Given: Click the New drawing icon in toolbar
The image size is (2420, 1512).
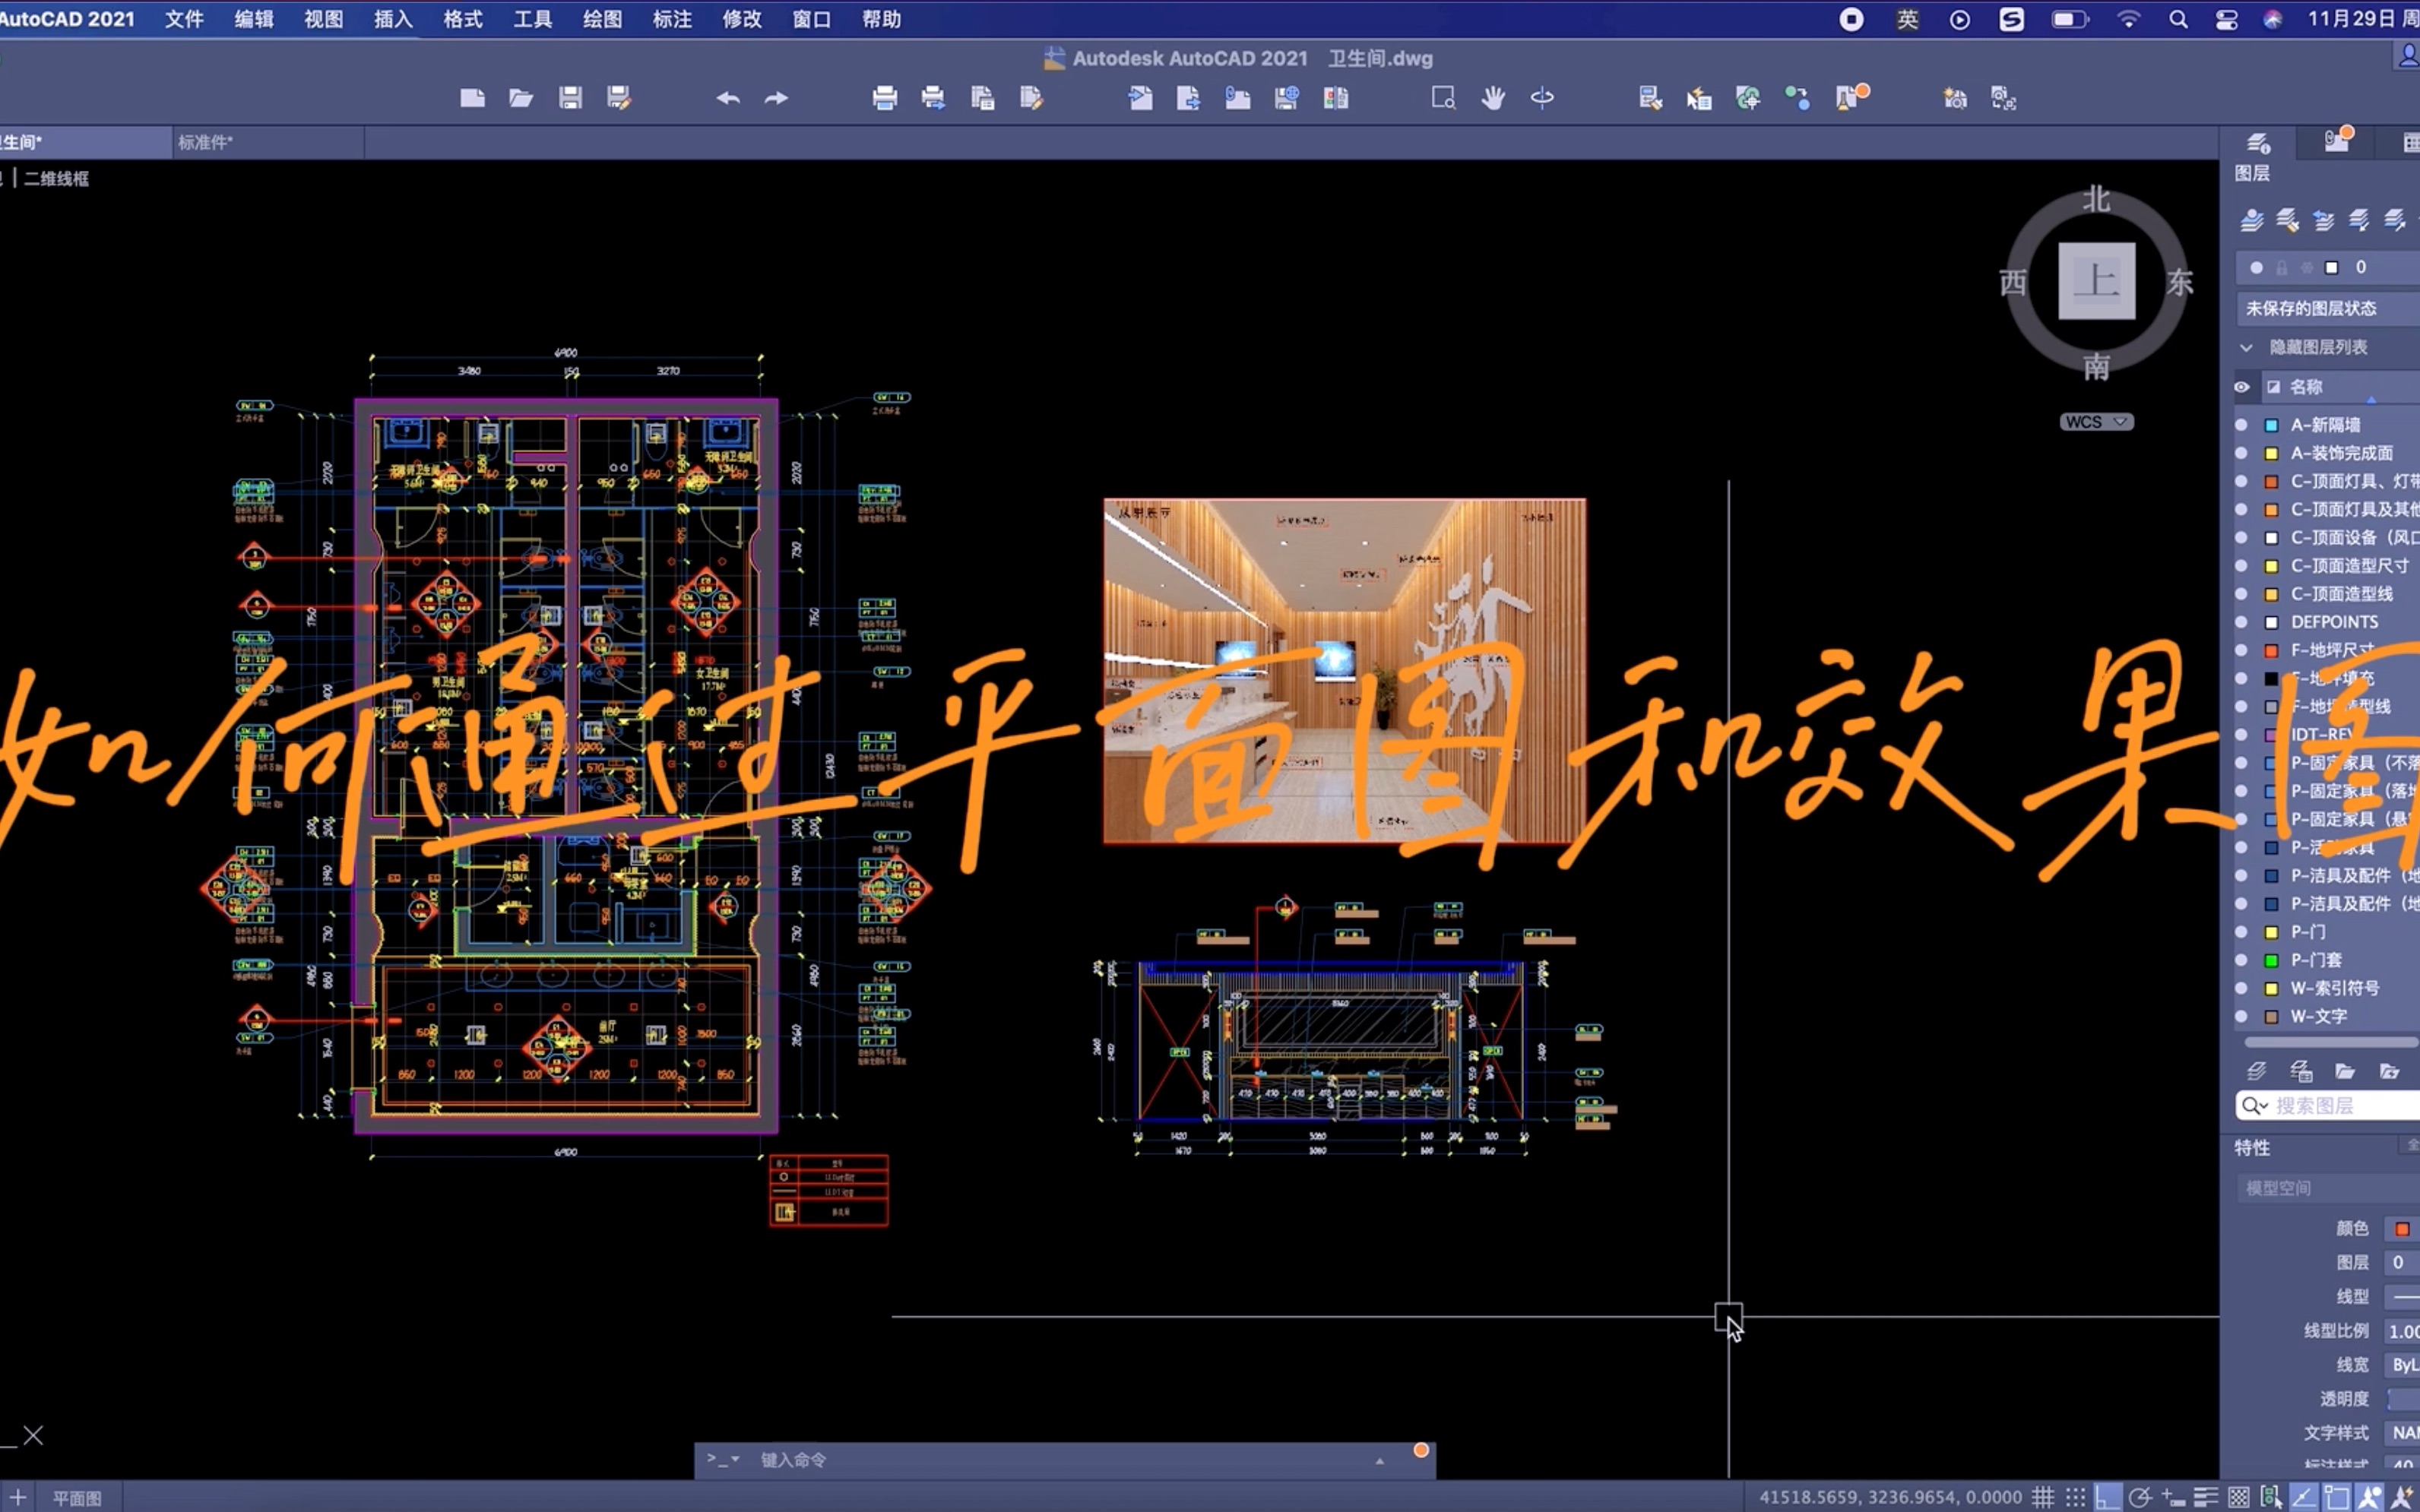Looking at the screenshot, I should click(x=472, y=98).
